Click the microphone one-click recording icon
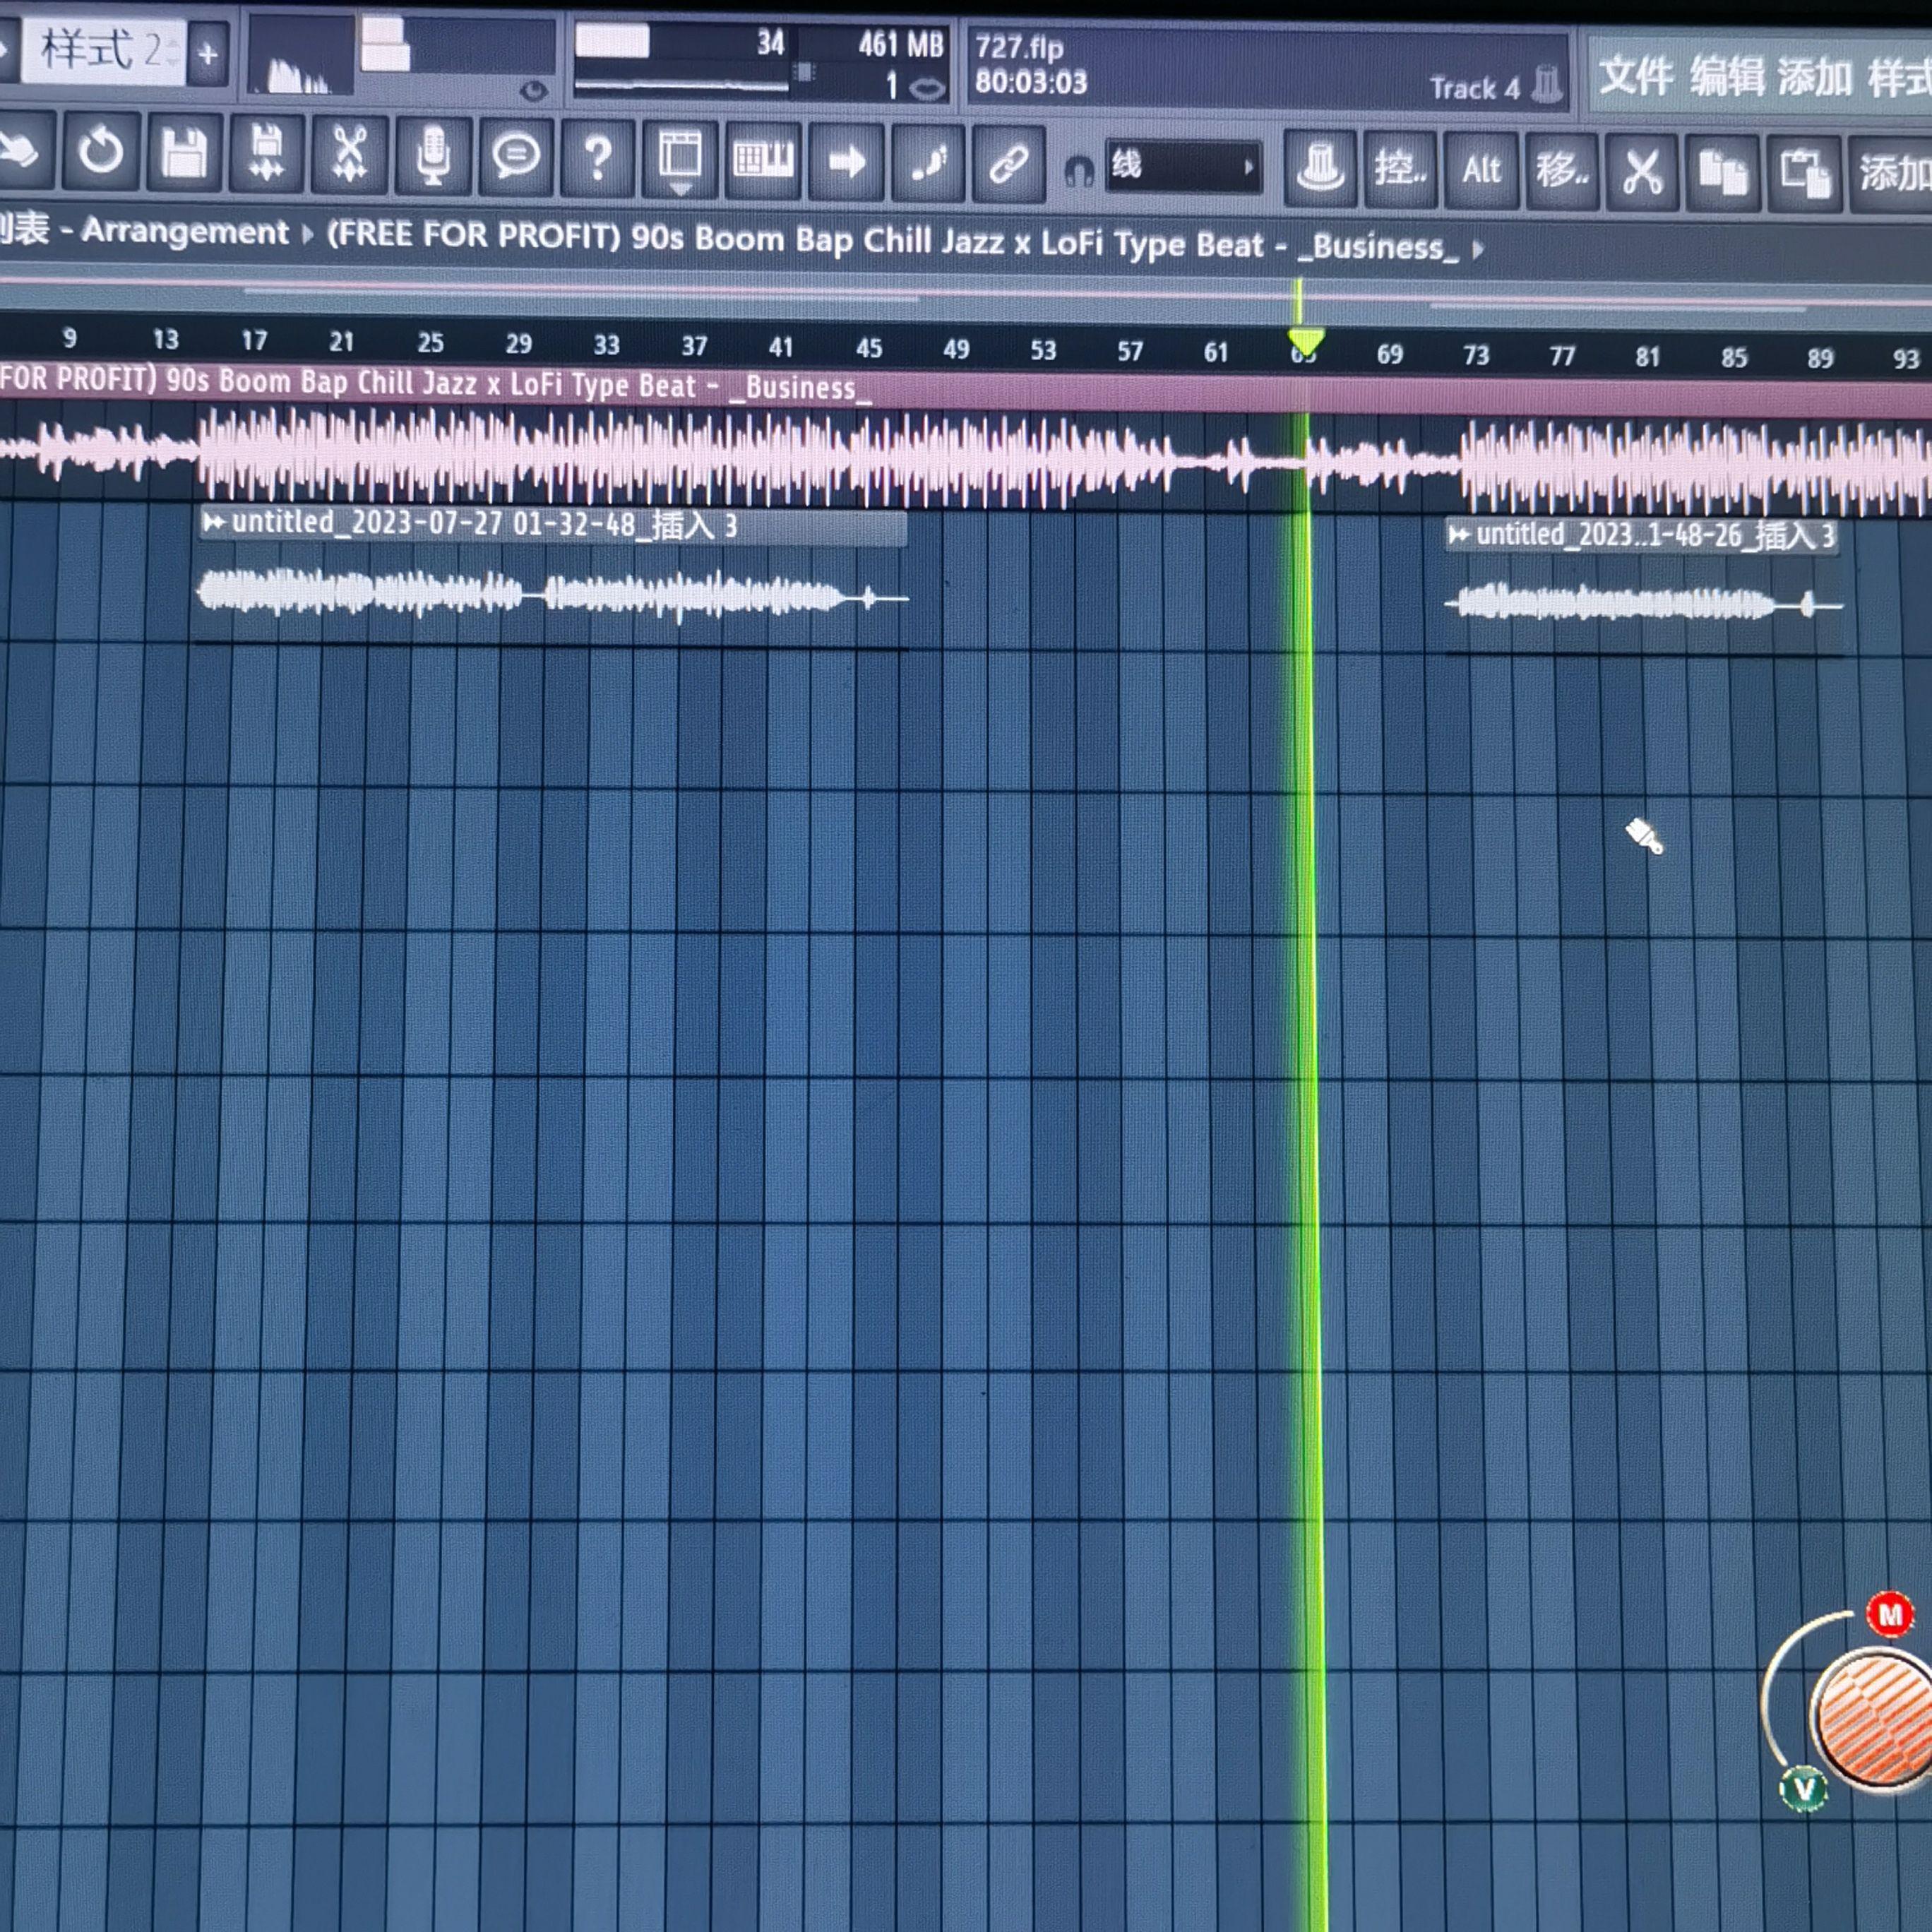The width and height of the screenshot is (1932, 1932). 433,156
